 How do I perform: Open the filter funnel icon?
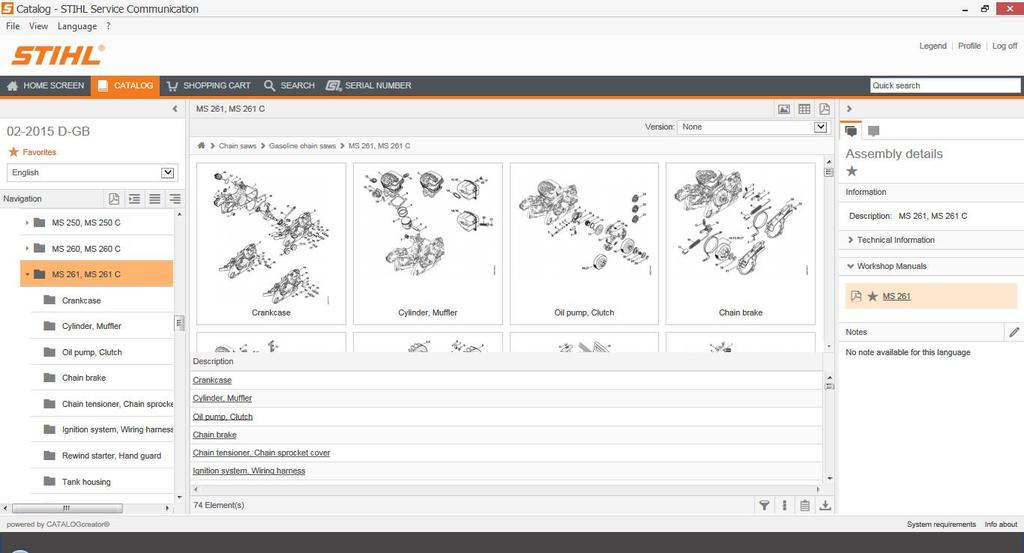[763, 505]
